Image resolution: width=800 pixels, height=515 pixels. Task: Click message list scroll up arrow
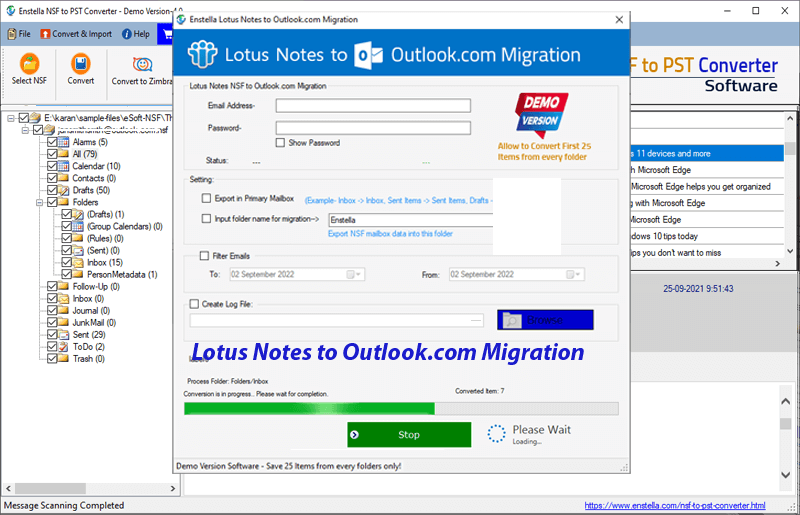(790, 118)
